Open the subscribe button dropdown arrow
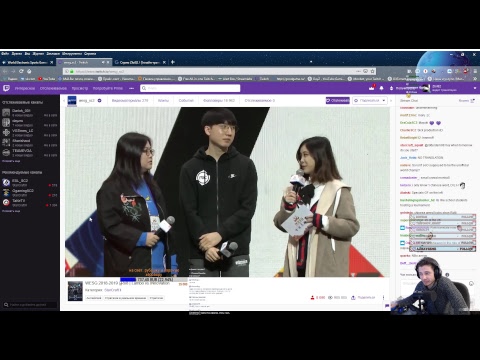This screenshot has width=480, height=360. pyautogui.click(x=384, y=100)
